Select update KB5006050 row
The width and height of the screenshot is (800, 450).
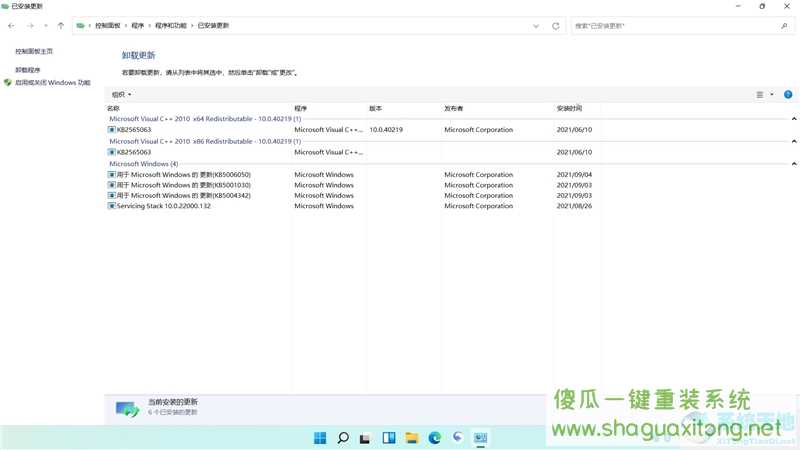pos(352,174)
